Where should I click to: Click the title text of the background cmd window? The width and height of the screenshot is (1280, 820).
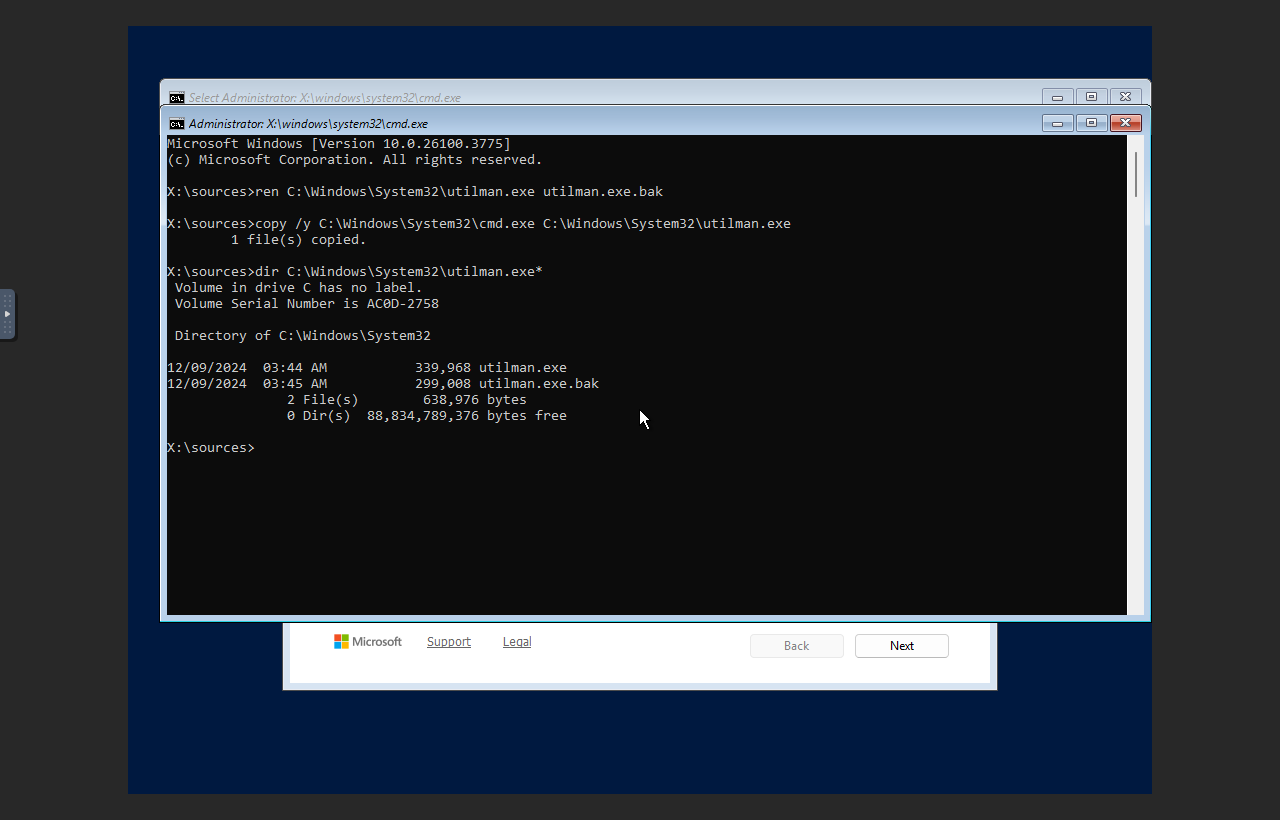coord(325,98)
